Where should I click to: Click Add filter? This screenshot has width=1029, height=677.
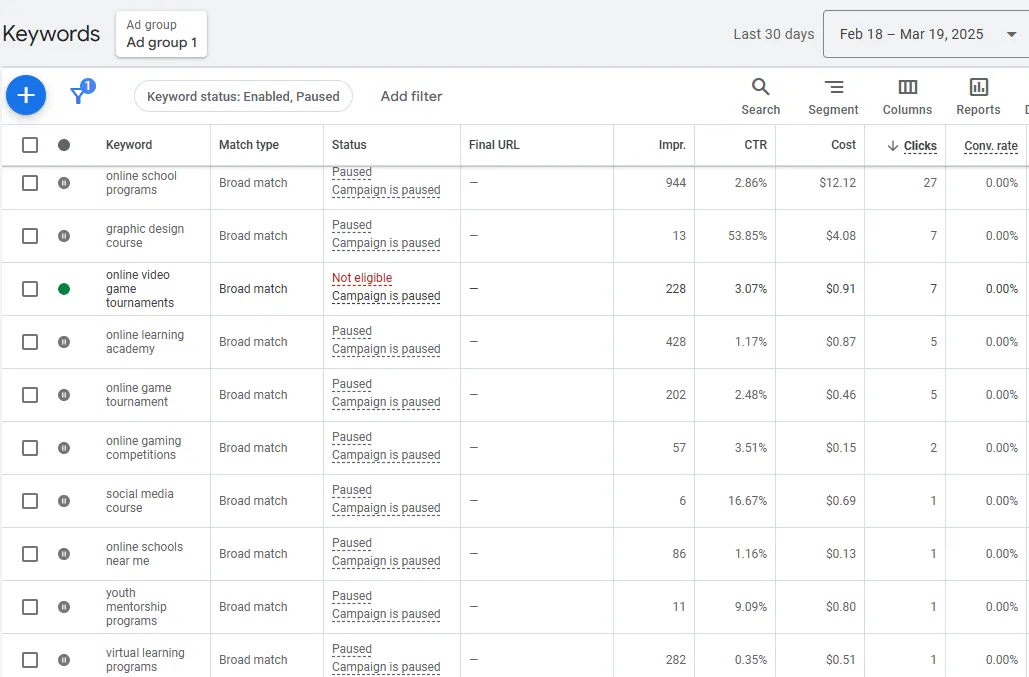coord(411,96)
